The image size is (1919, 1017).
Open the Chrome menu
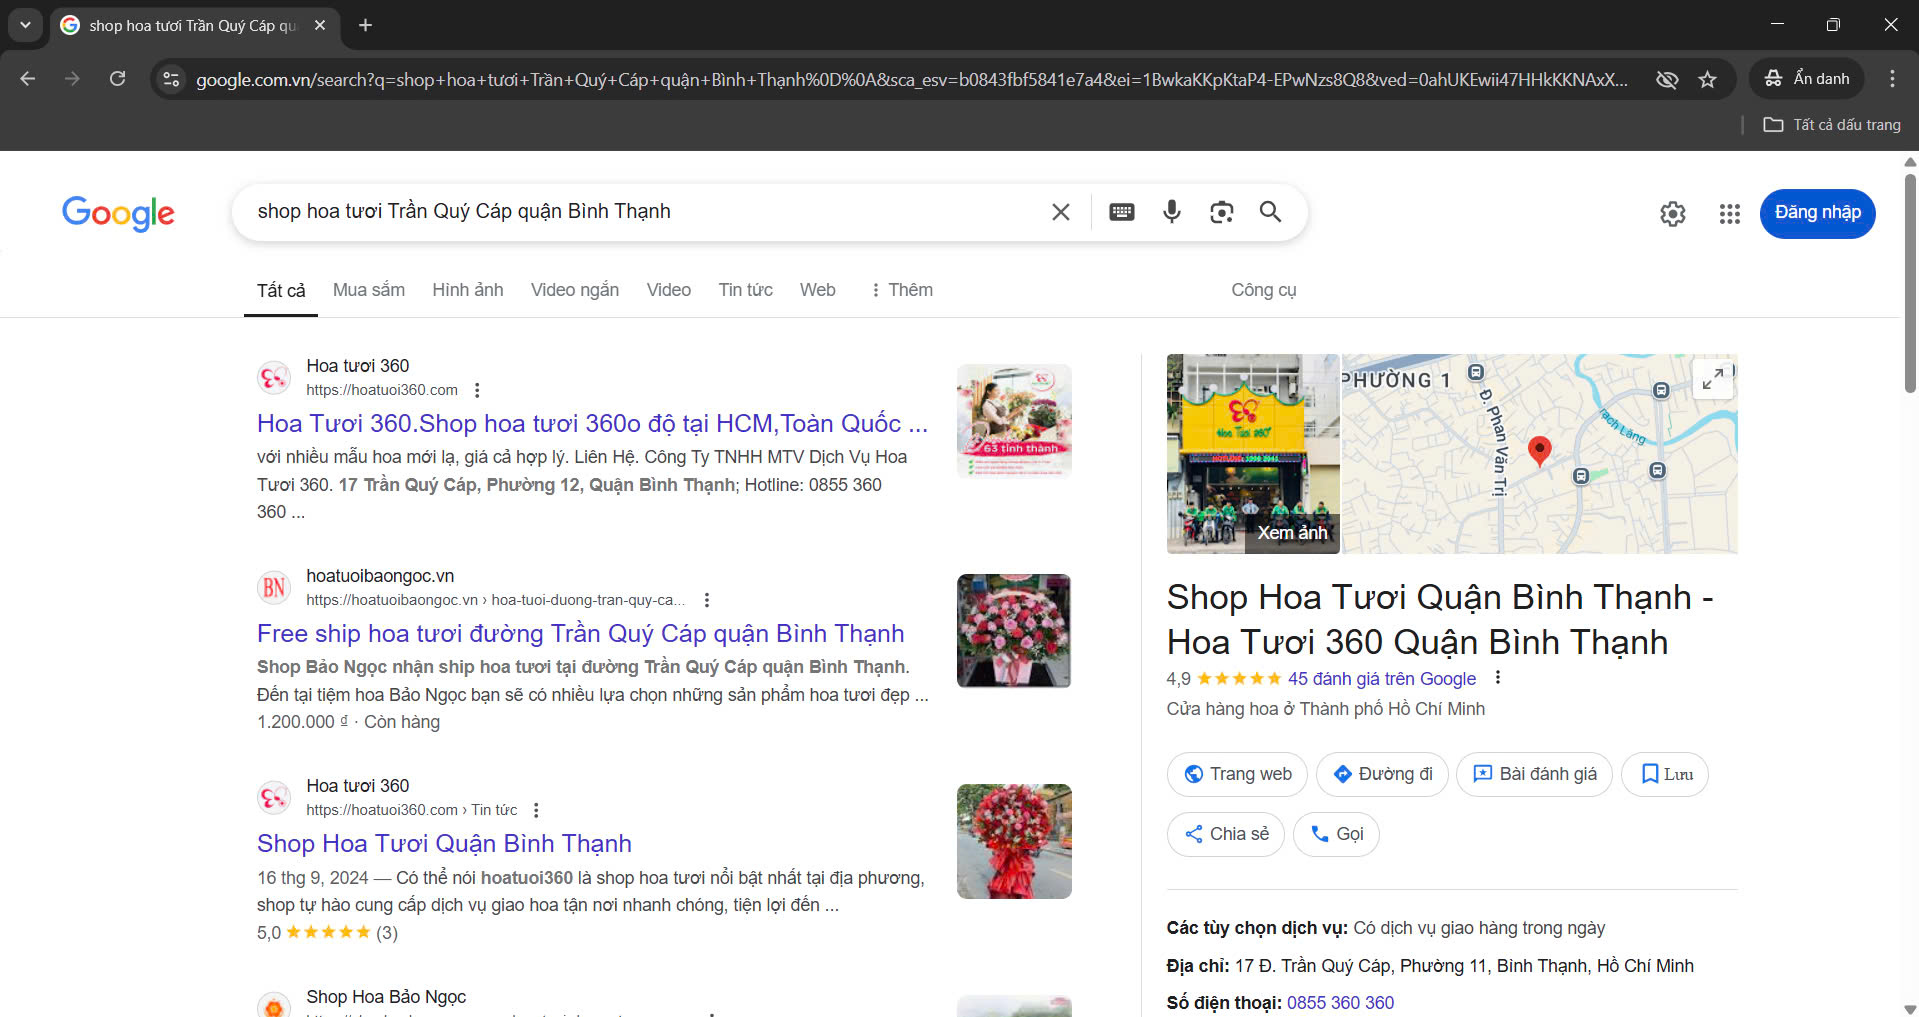[x=1892, y=79]
